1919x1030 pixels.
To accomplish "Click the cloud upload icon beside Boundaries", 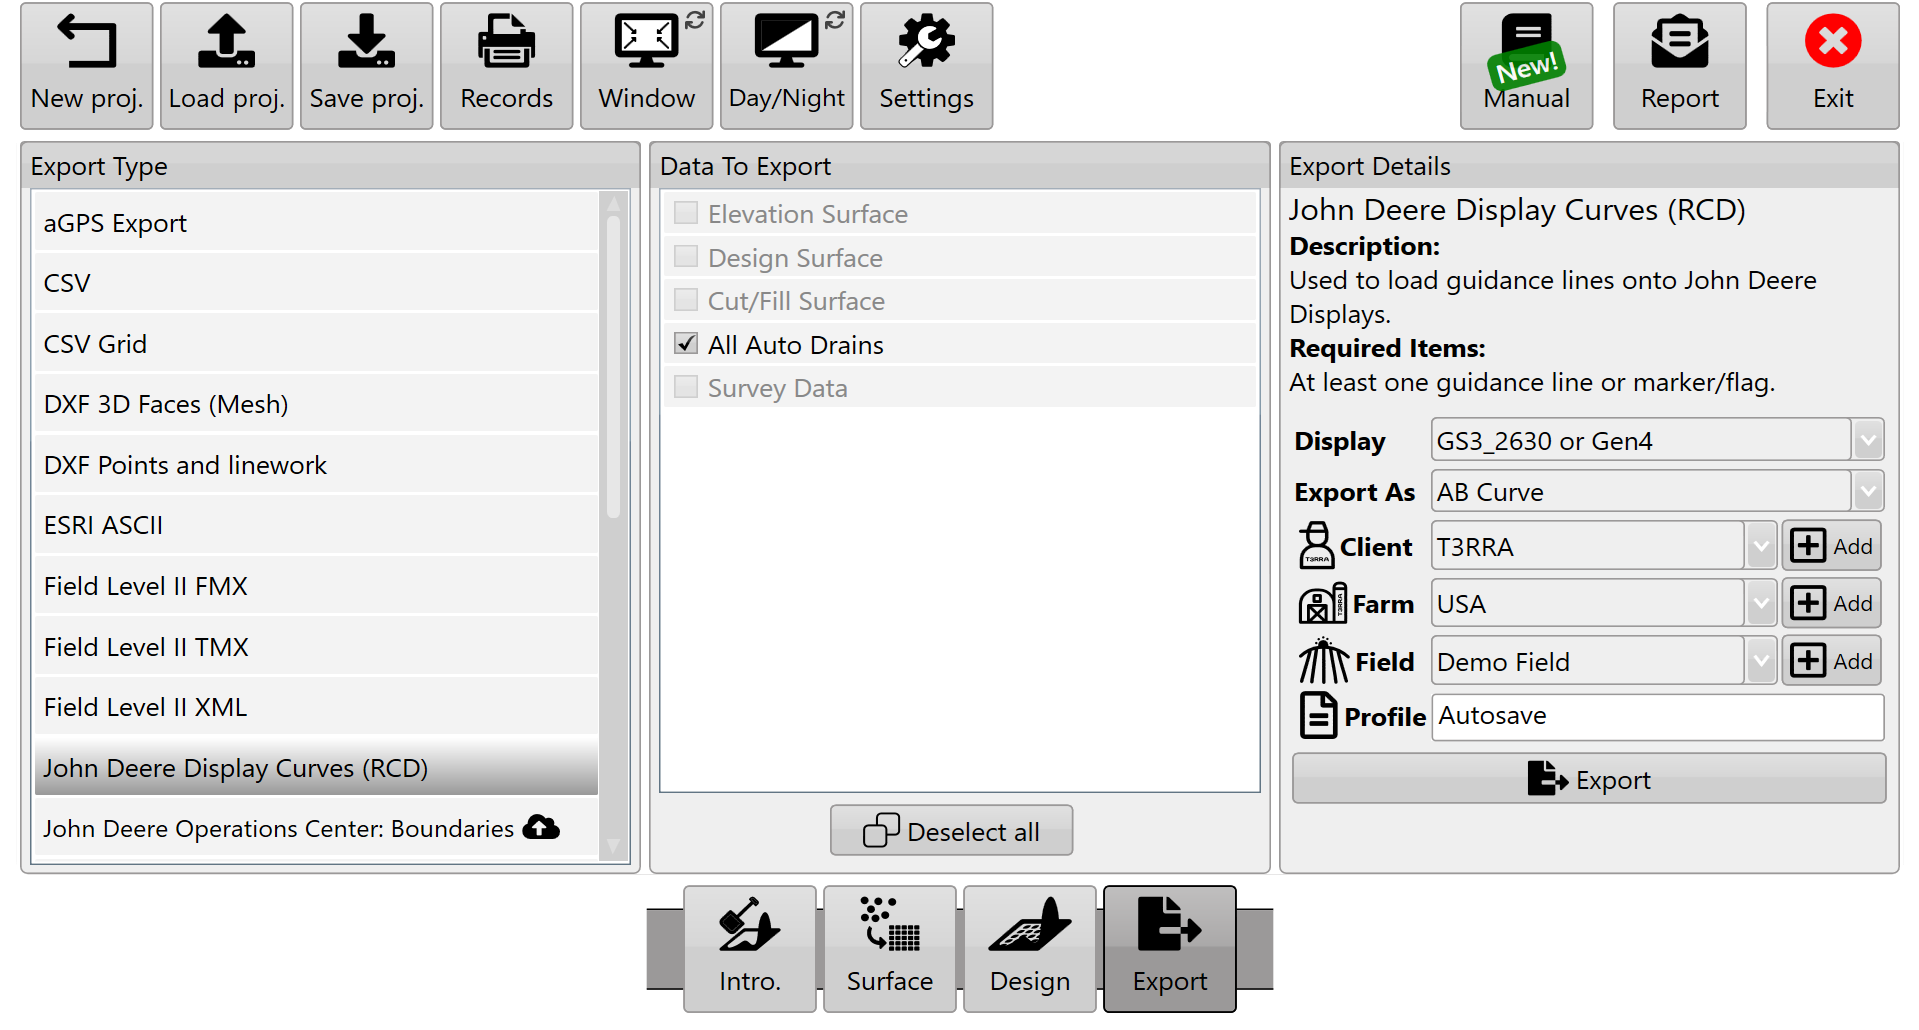I will coord(541,827).
